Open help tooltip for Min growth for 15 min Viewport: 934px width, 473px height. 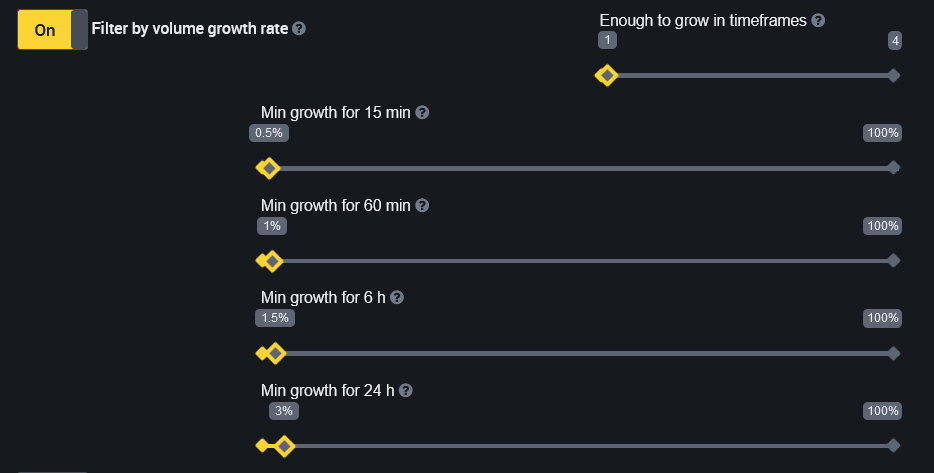pos(422,113)
